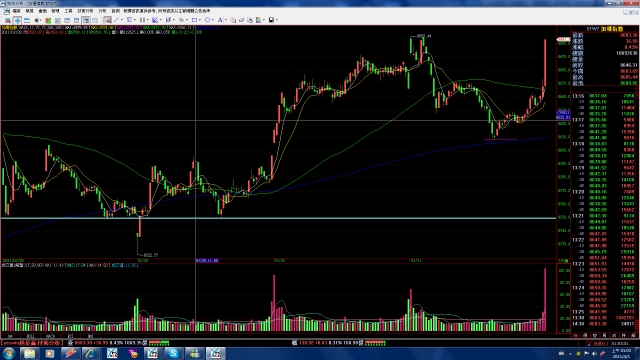The height and width of the screenshot is (360, 640).
Task: Open the save icon dropdown arrow
Action: point(277,20)
